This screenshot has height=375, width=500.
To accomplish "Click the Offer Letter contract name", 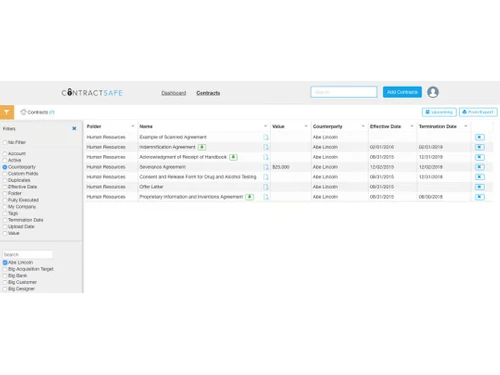I will (x=151, y=187).
